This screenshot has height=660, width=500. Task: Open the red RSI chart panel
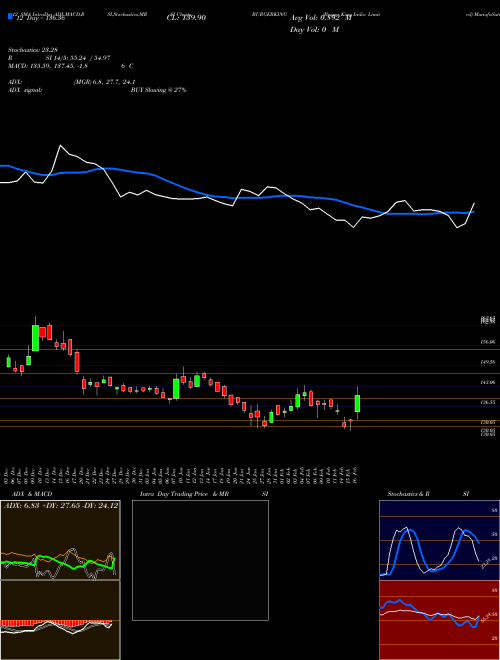pos(439,620)
